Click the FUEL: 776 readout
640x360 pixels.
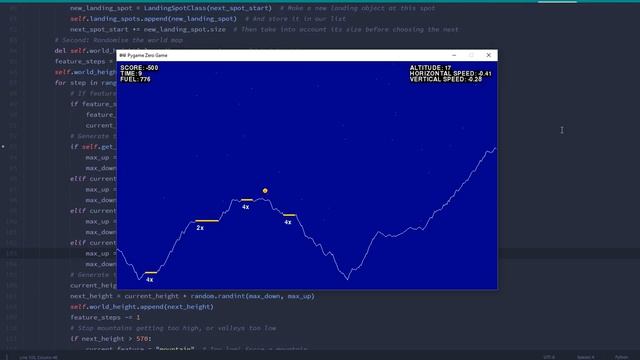click(136, 79)
